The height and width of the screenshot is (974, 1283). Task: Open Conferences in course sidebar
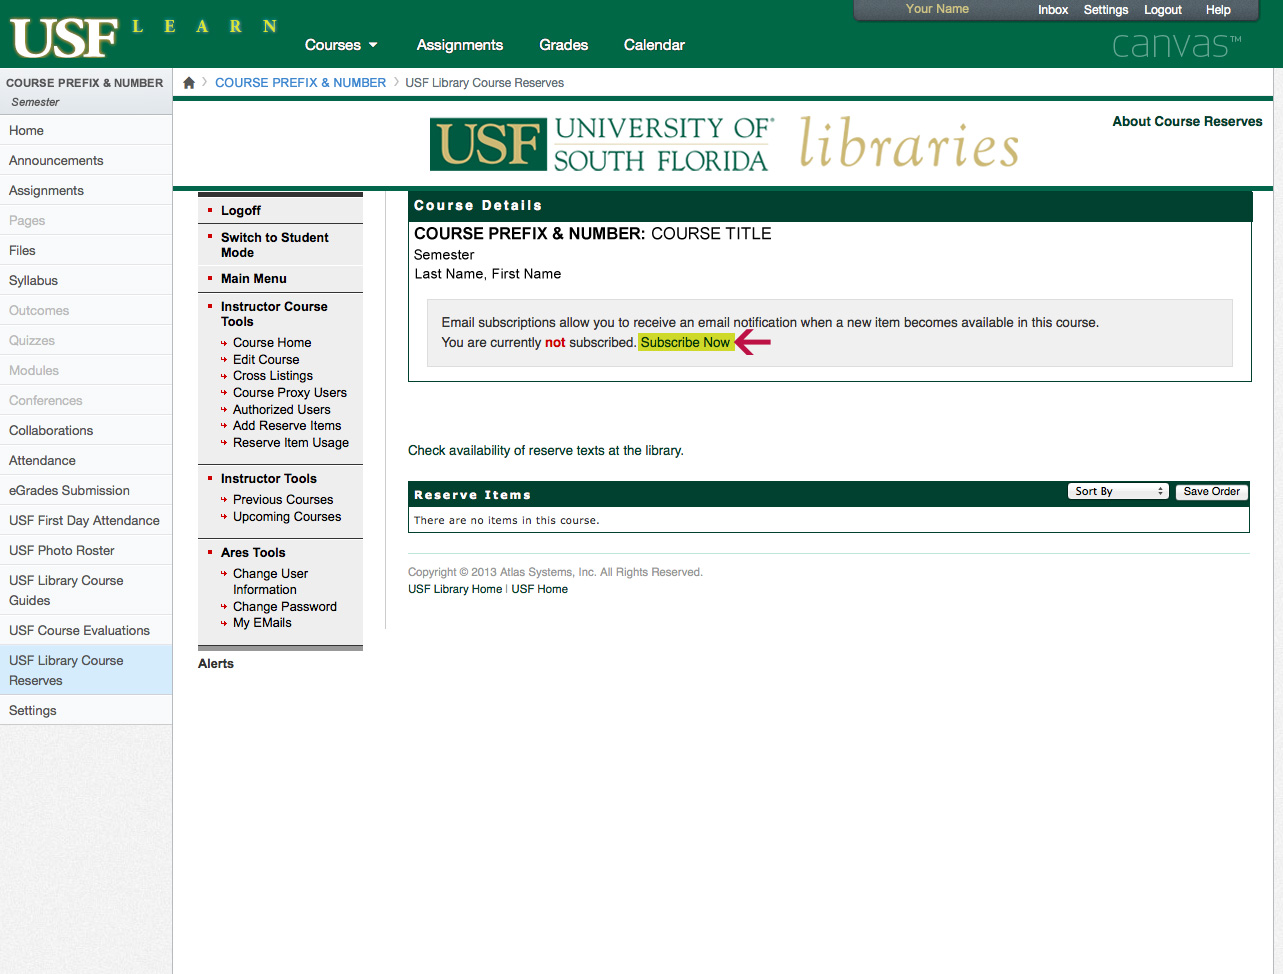point(86,400)
